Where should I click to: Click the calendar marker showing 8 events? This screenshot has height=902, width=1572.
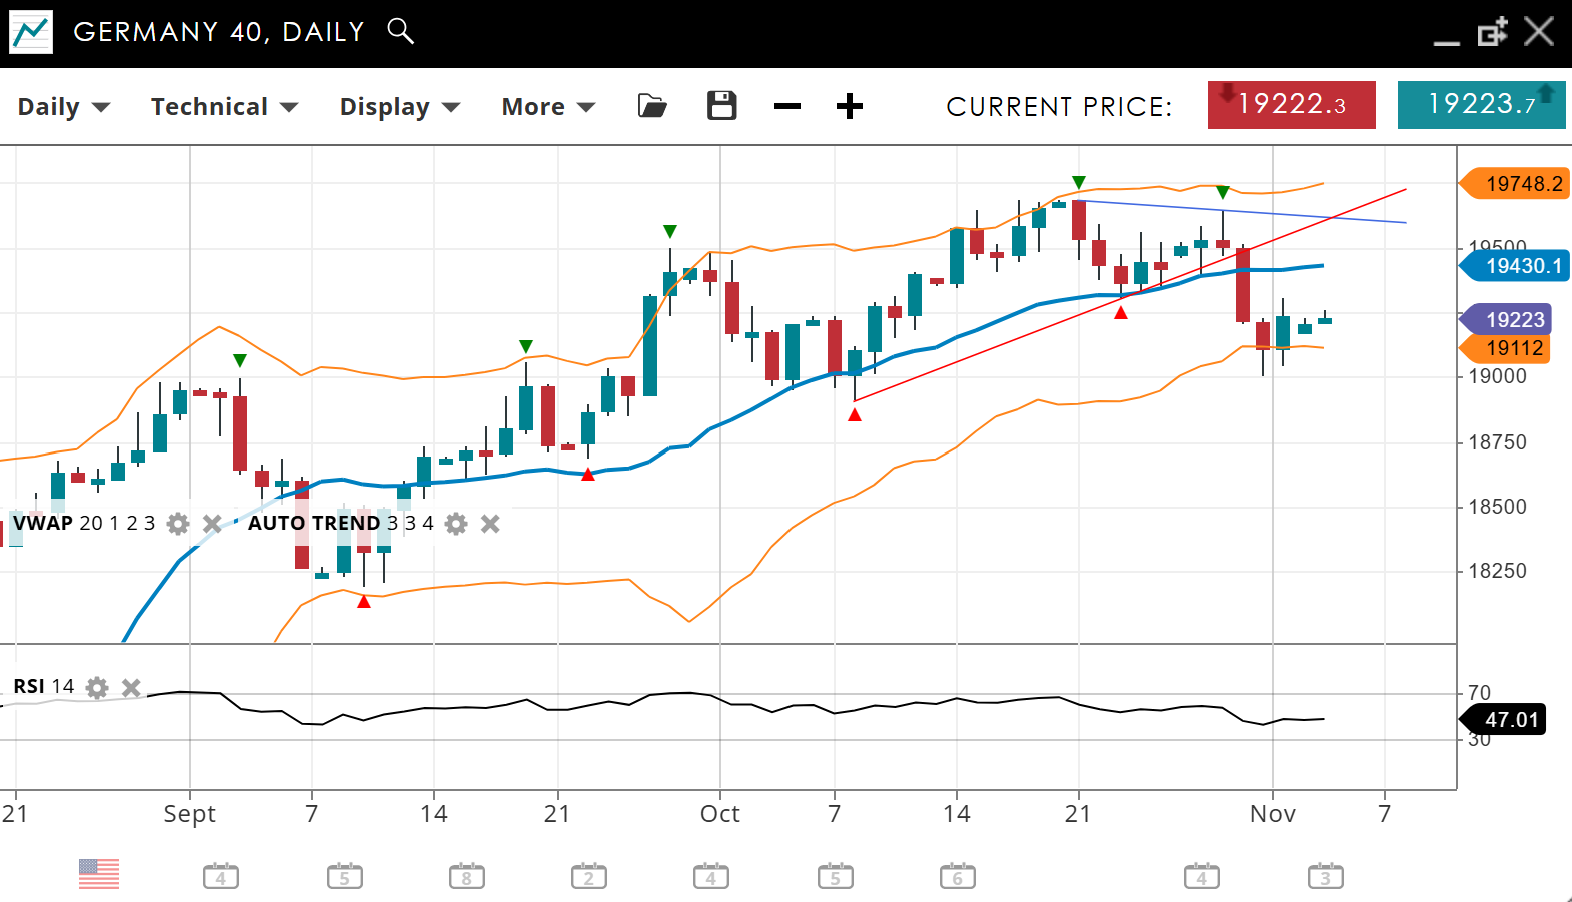[466, 877]
